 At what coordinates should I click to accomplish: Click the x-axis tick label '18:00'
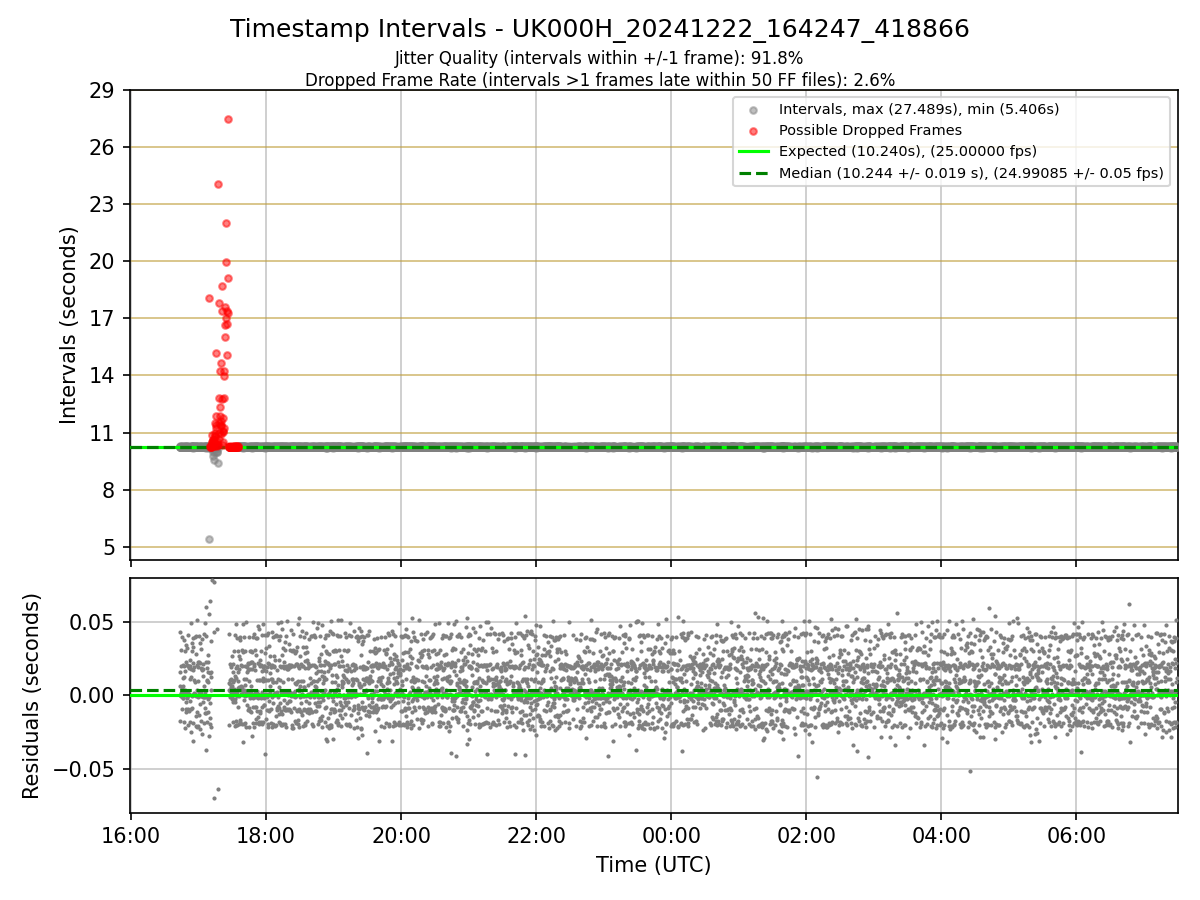coord(265,834)
